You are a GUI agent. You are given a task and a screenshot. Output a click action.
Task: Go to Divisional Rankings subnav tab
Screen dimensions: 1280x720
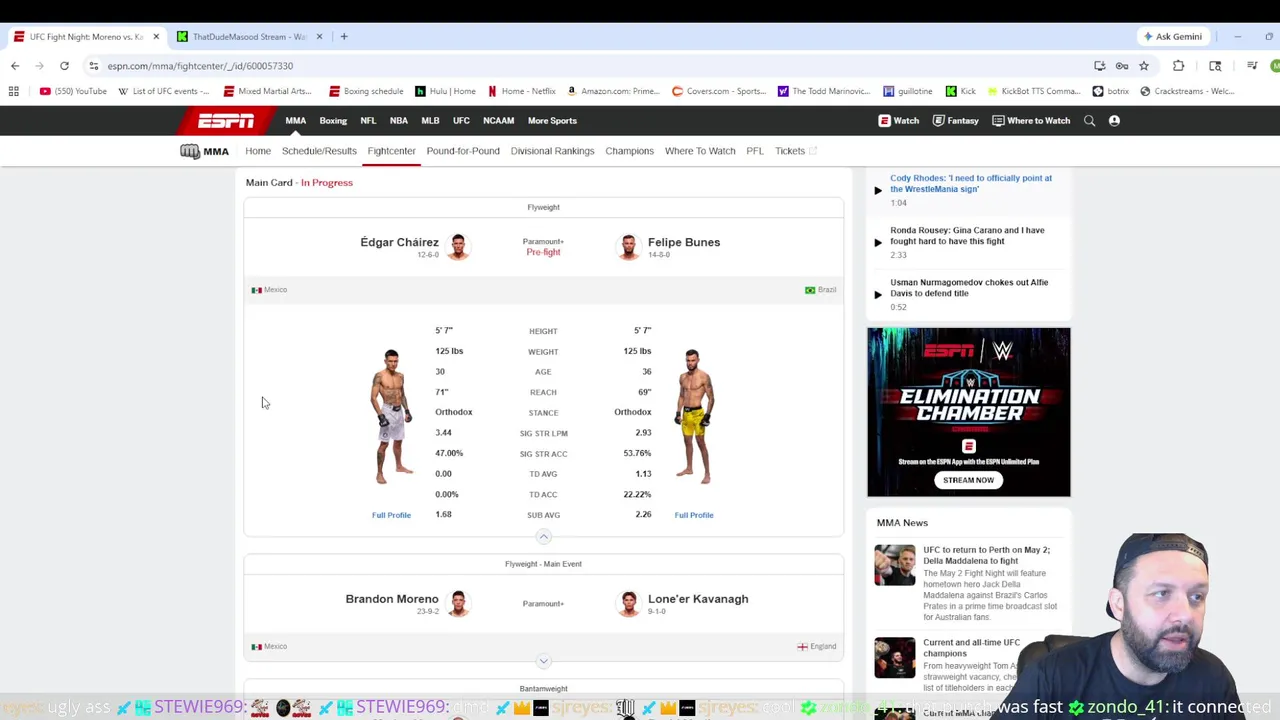click(552, 151)
